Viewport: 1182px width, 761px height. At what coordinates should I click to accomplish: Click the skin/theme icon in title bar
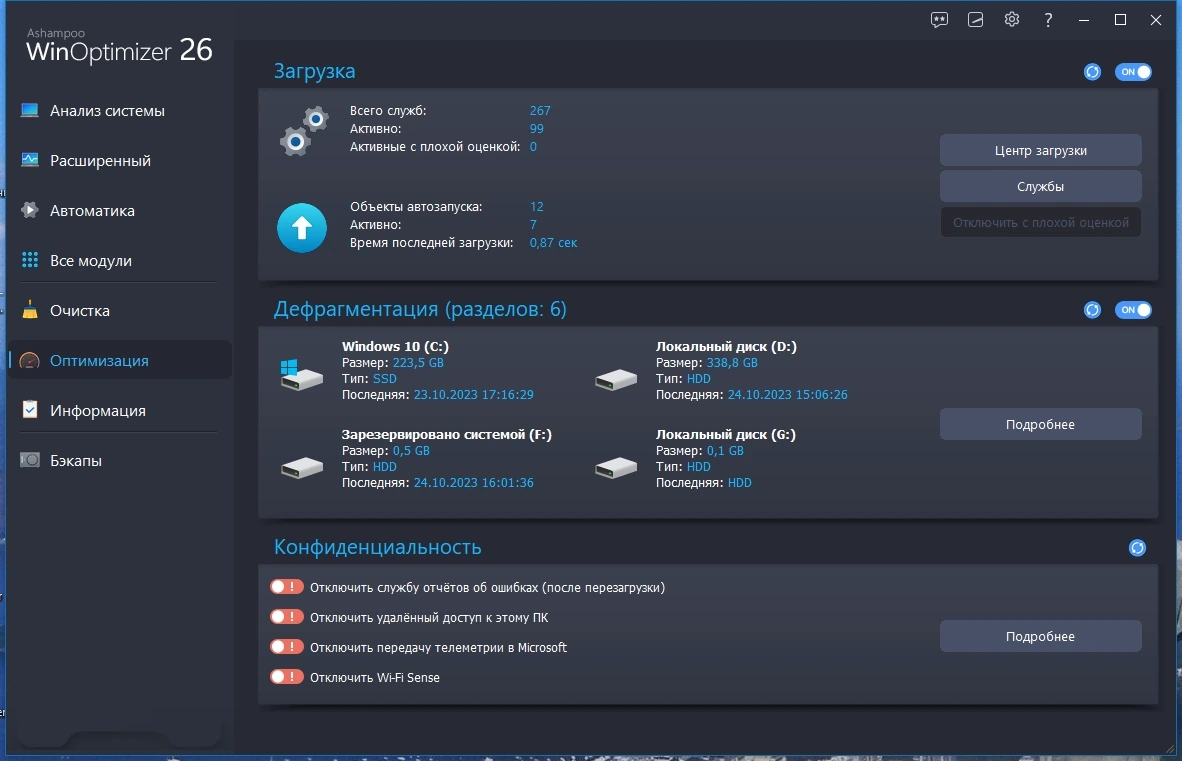(975, 20)
